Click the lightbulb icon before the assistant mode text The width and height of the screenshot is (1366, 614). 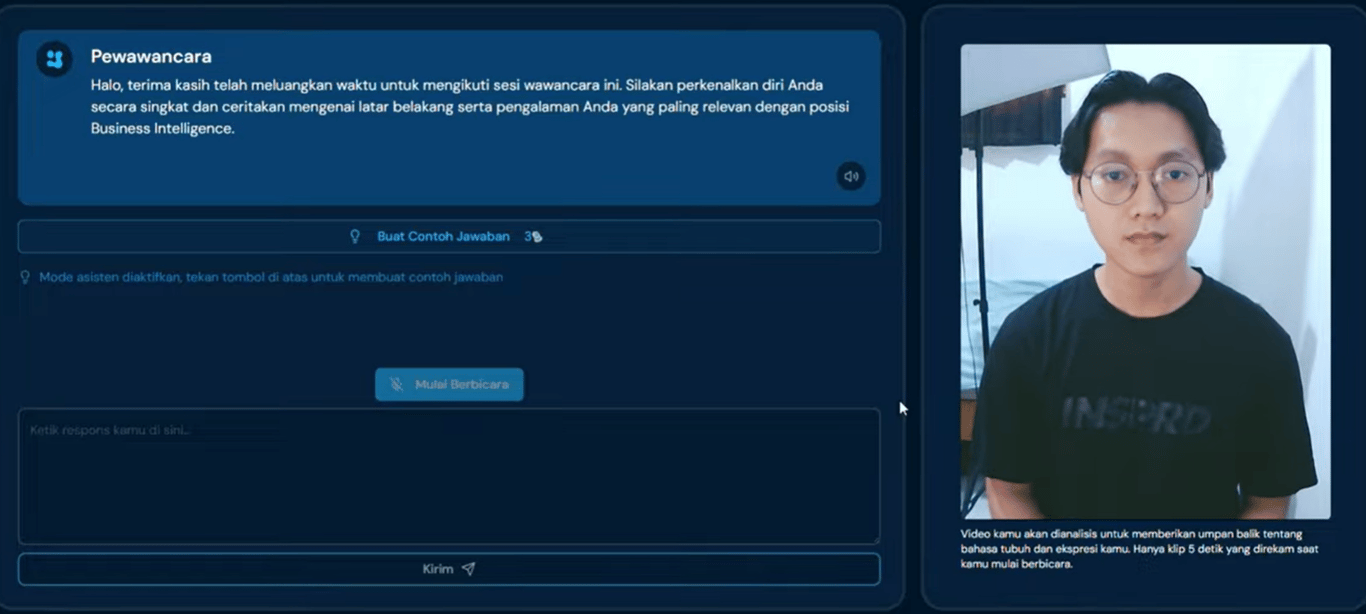[x=26, y=275]
